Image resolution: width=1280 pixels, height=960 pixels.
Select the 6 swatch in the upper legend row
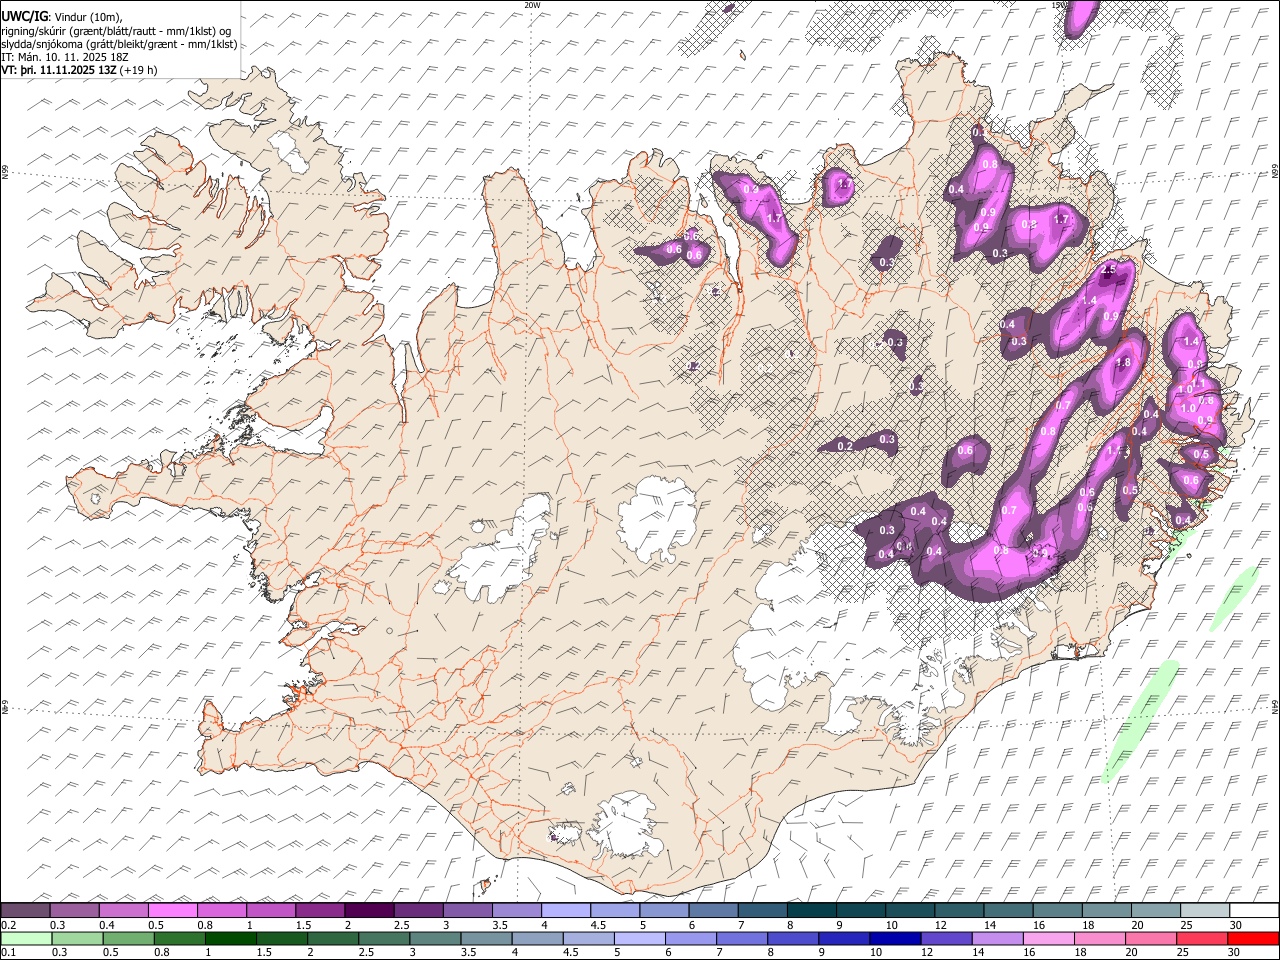point(713,910)
